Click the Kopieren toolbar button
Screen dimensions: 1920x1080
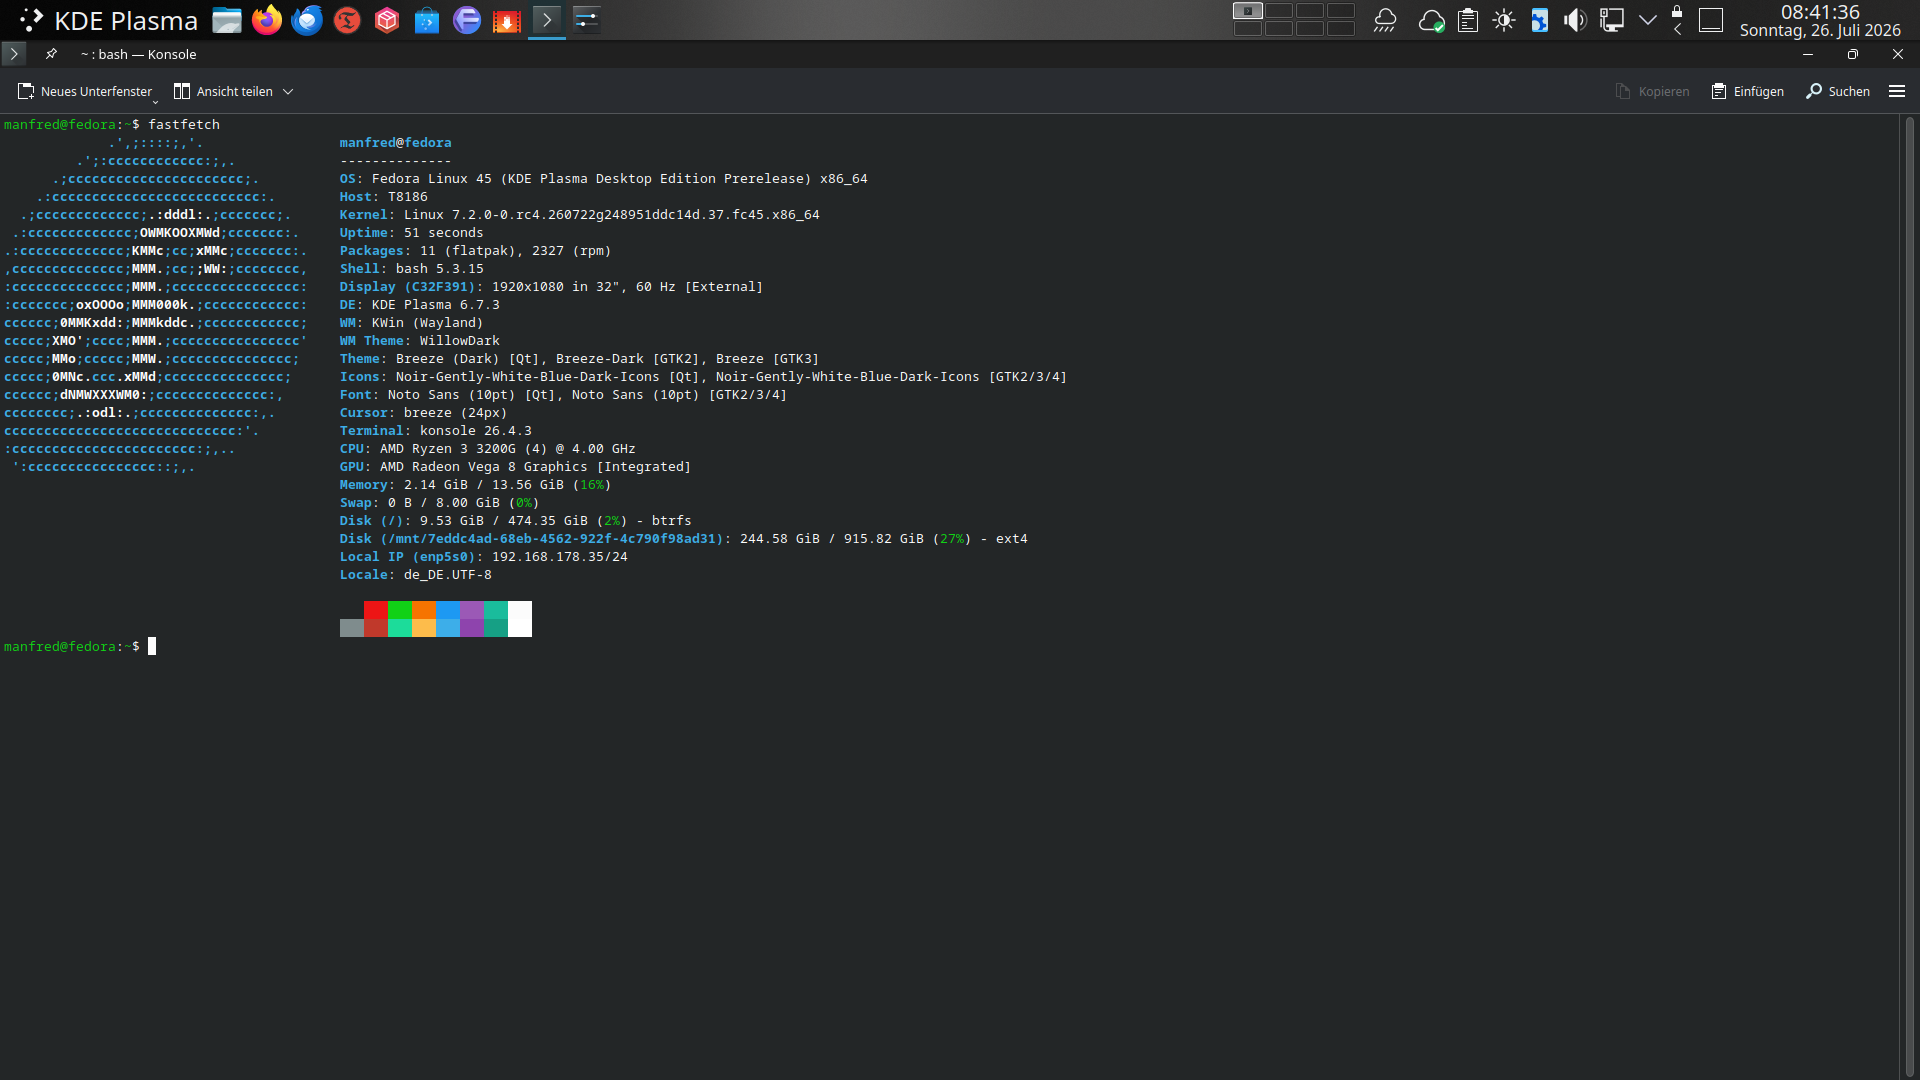[1652, 91]
